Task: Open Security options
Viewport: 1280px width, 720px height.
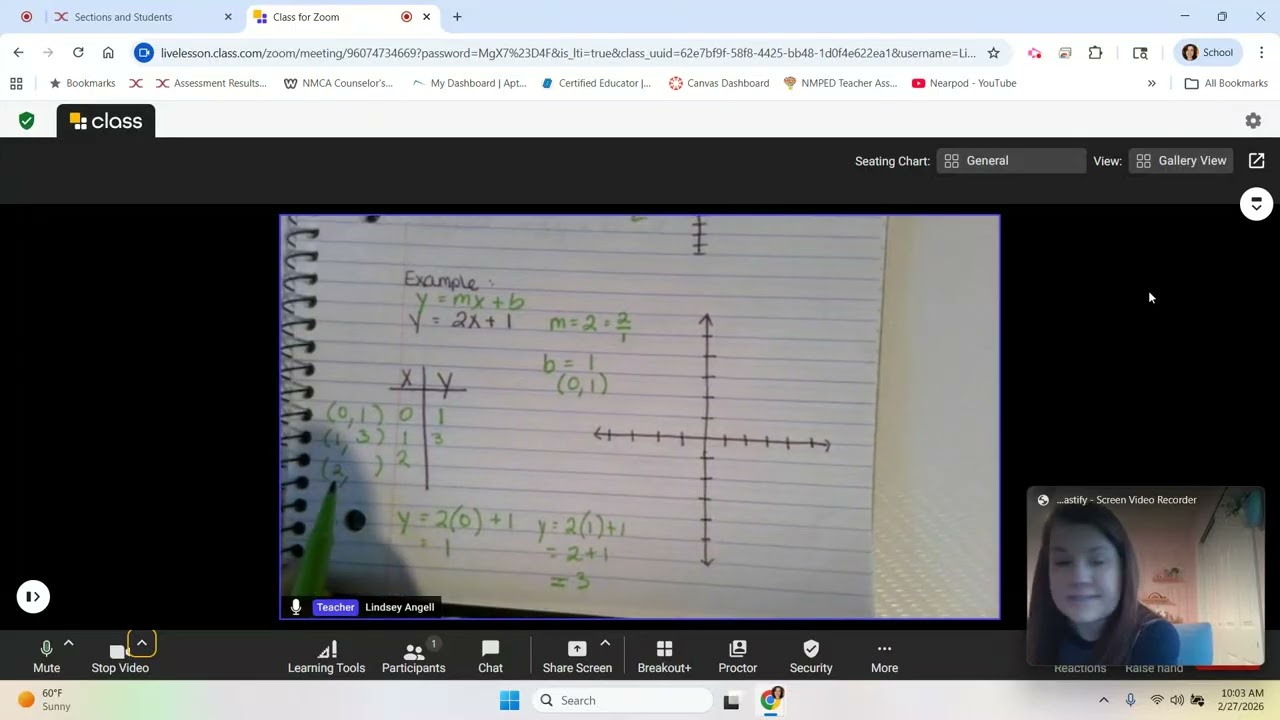Action: [811, 656]
